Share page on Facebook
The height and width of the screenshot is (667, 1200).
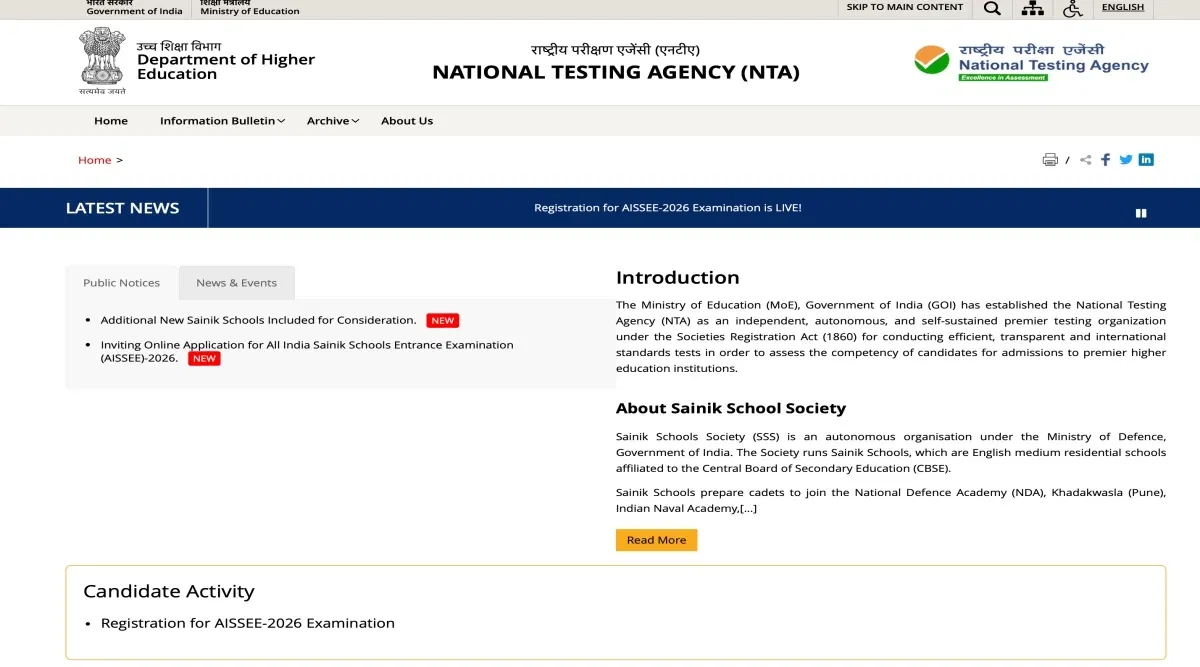(1106, 160)
